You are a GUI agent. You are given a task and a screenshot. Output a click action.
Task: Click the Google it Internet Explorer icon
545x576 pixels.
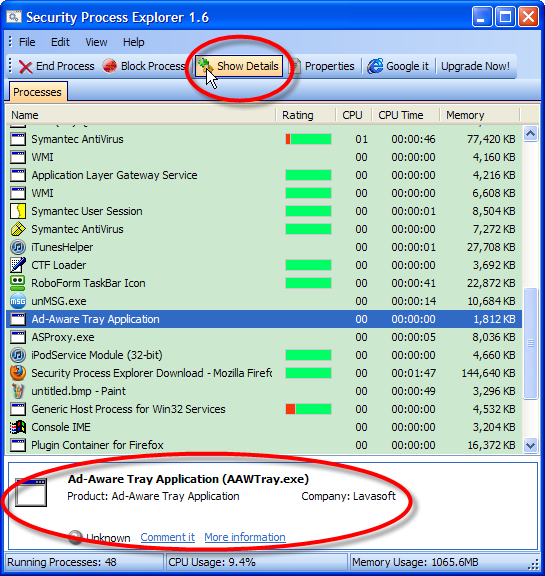[x=375, y=66]
